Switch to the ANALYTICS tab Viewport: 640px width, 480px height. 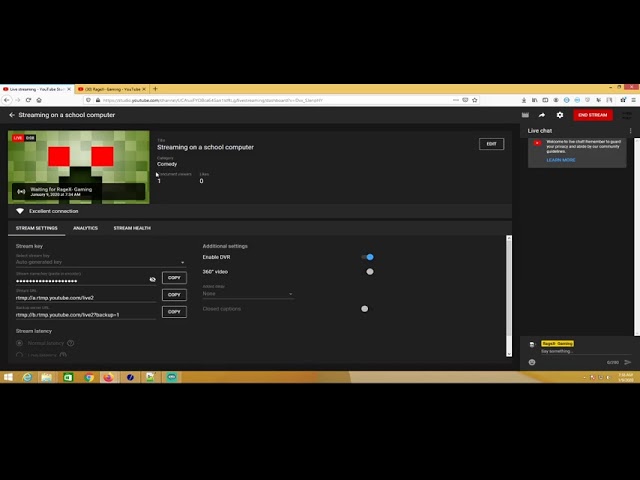pos(85,228)
